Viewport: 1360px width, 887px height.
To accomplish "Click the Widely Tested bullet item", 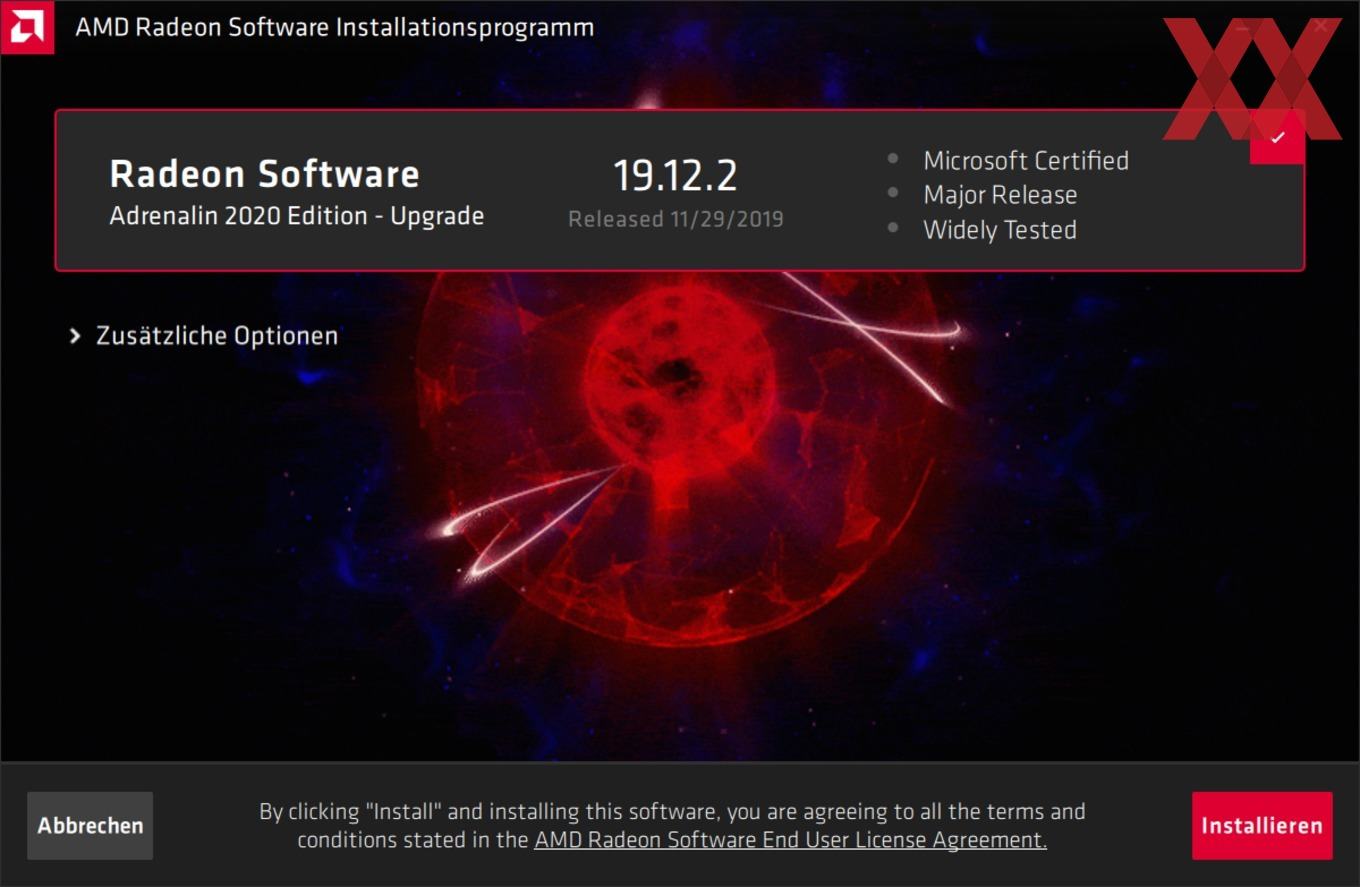I will (1000, 230).
